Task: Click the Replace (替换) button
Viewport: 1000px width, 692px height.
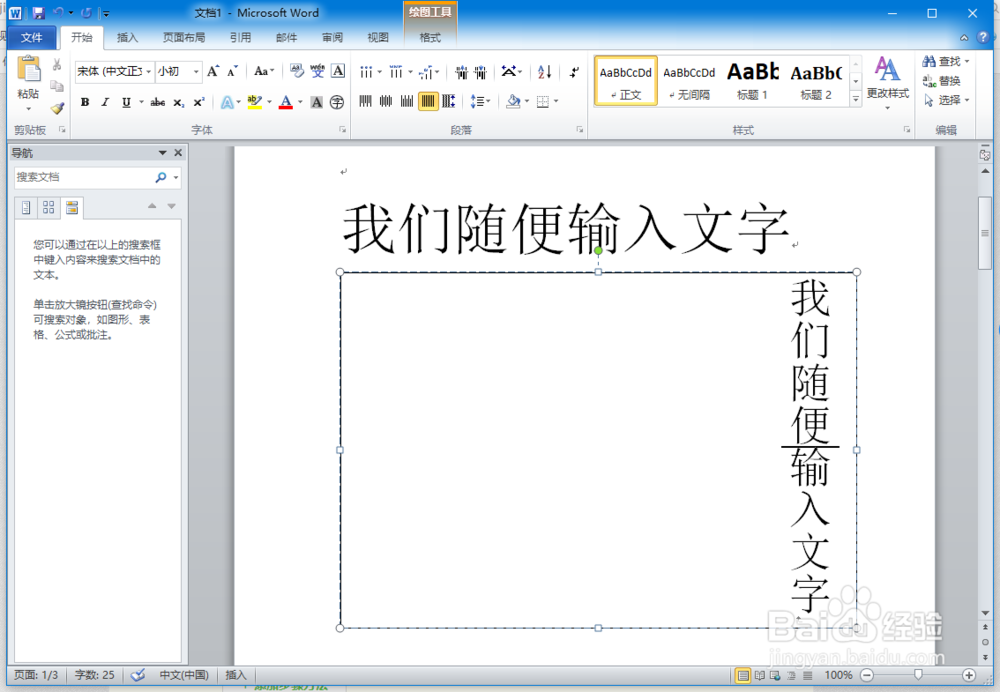Action: [942, 80]
